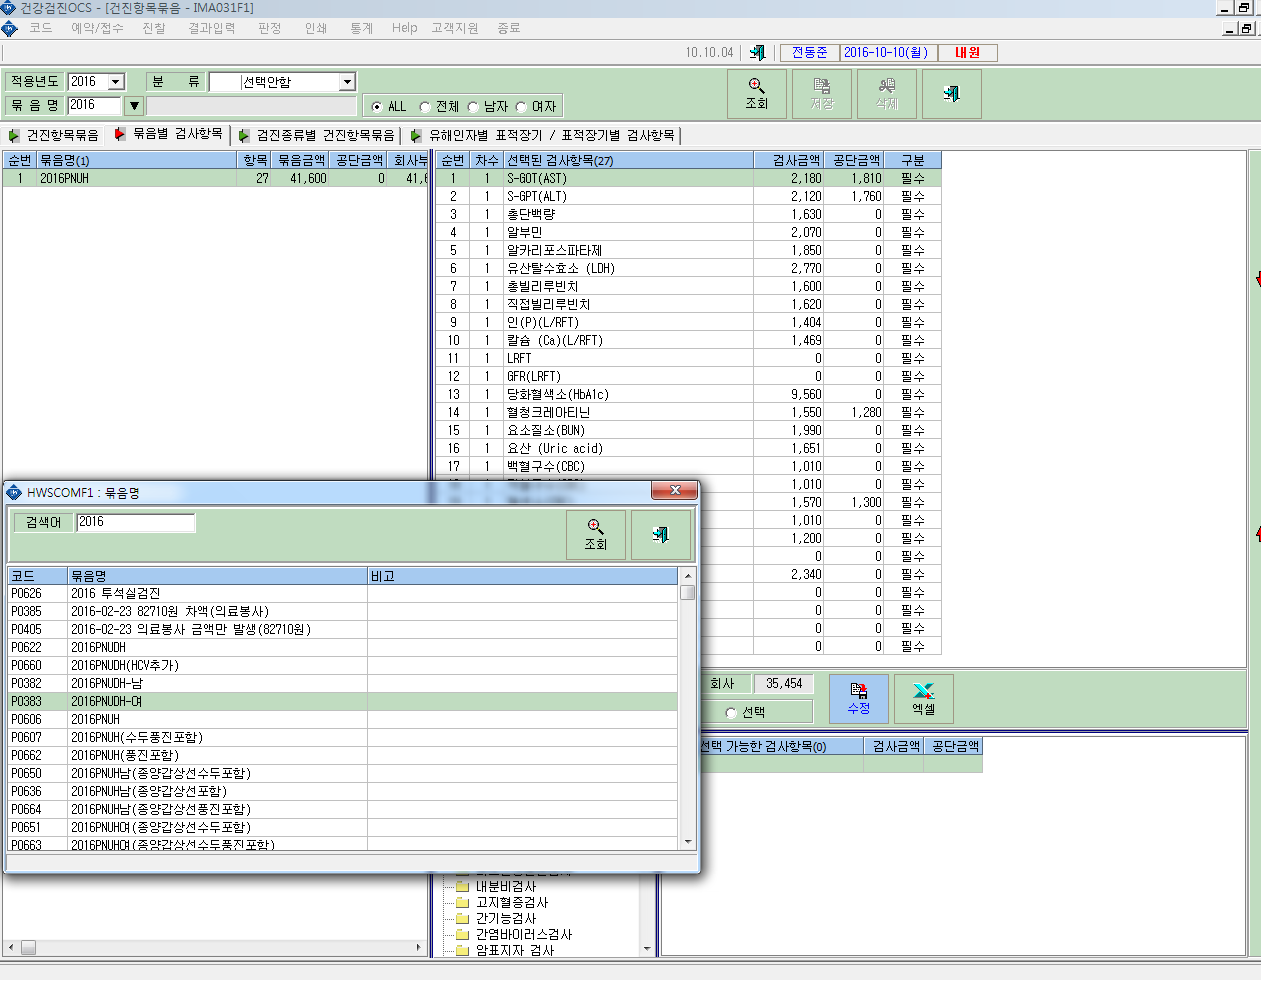Click the small exit icon near 10.10.04
The image size is (1261, 981).
point(757,52)
